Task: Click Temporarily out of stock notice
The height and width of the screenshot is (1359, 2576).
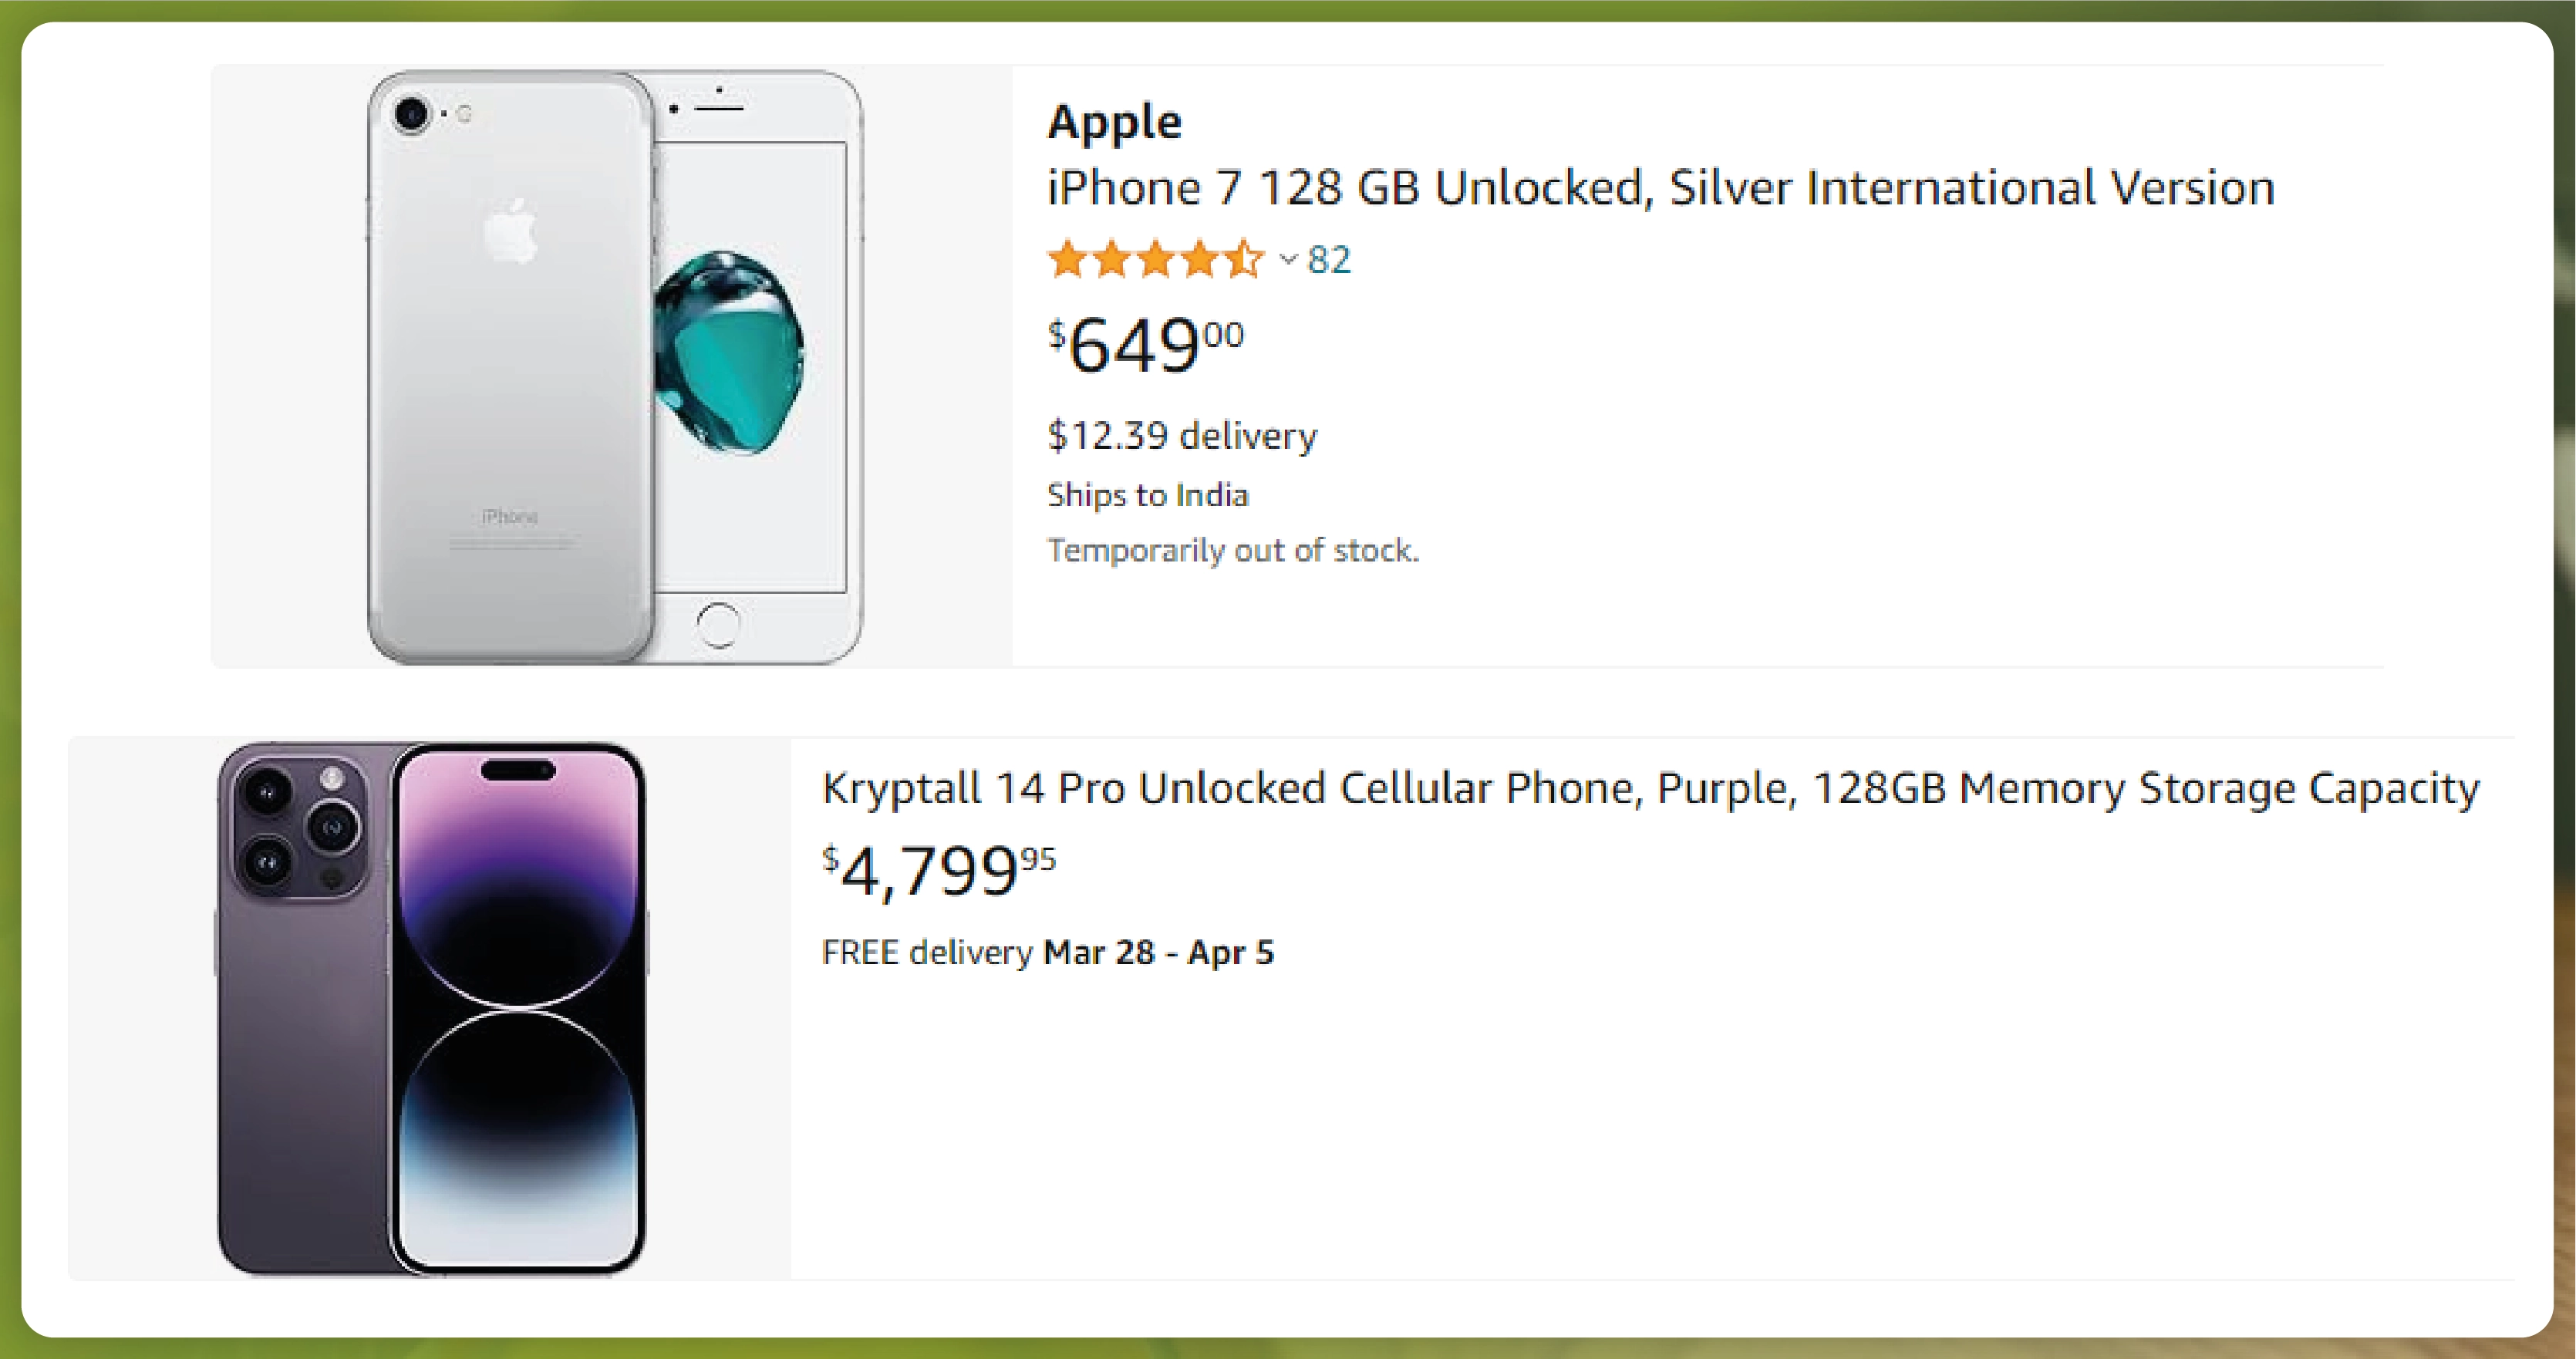Action: [1233, 550]
